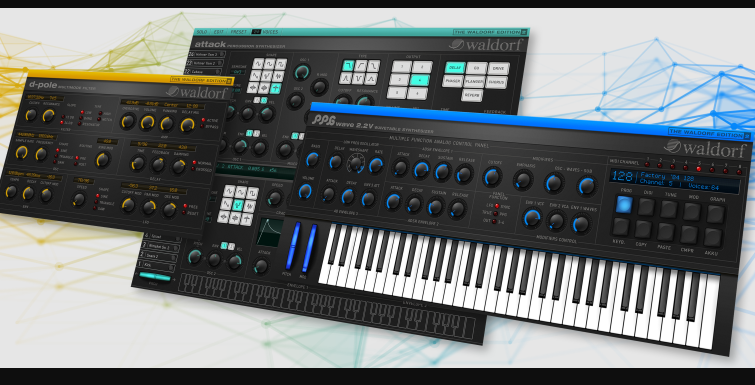
Task: Enable the Flanger effect button in Attack
Action: click(475, 82)
